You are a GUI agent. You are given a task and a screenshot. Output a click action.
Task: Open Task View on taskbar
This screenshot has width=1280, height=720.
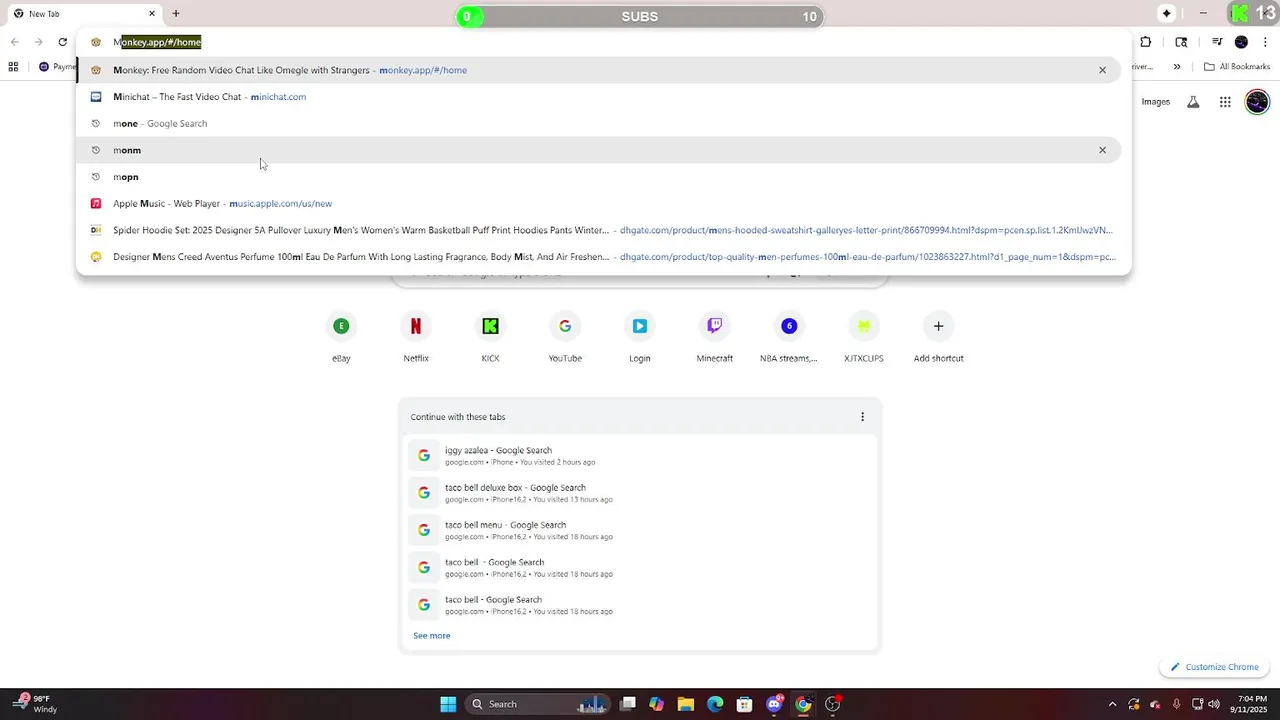628,704
